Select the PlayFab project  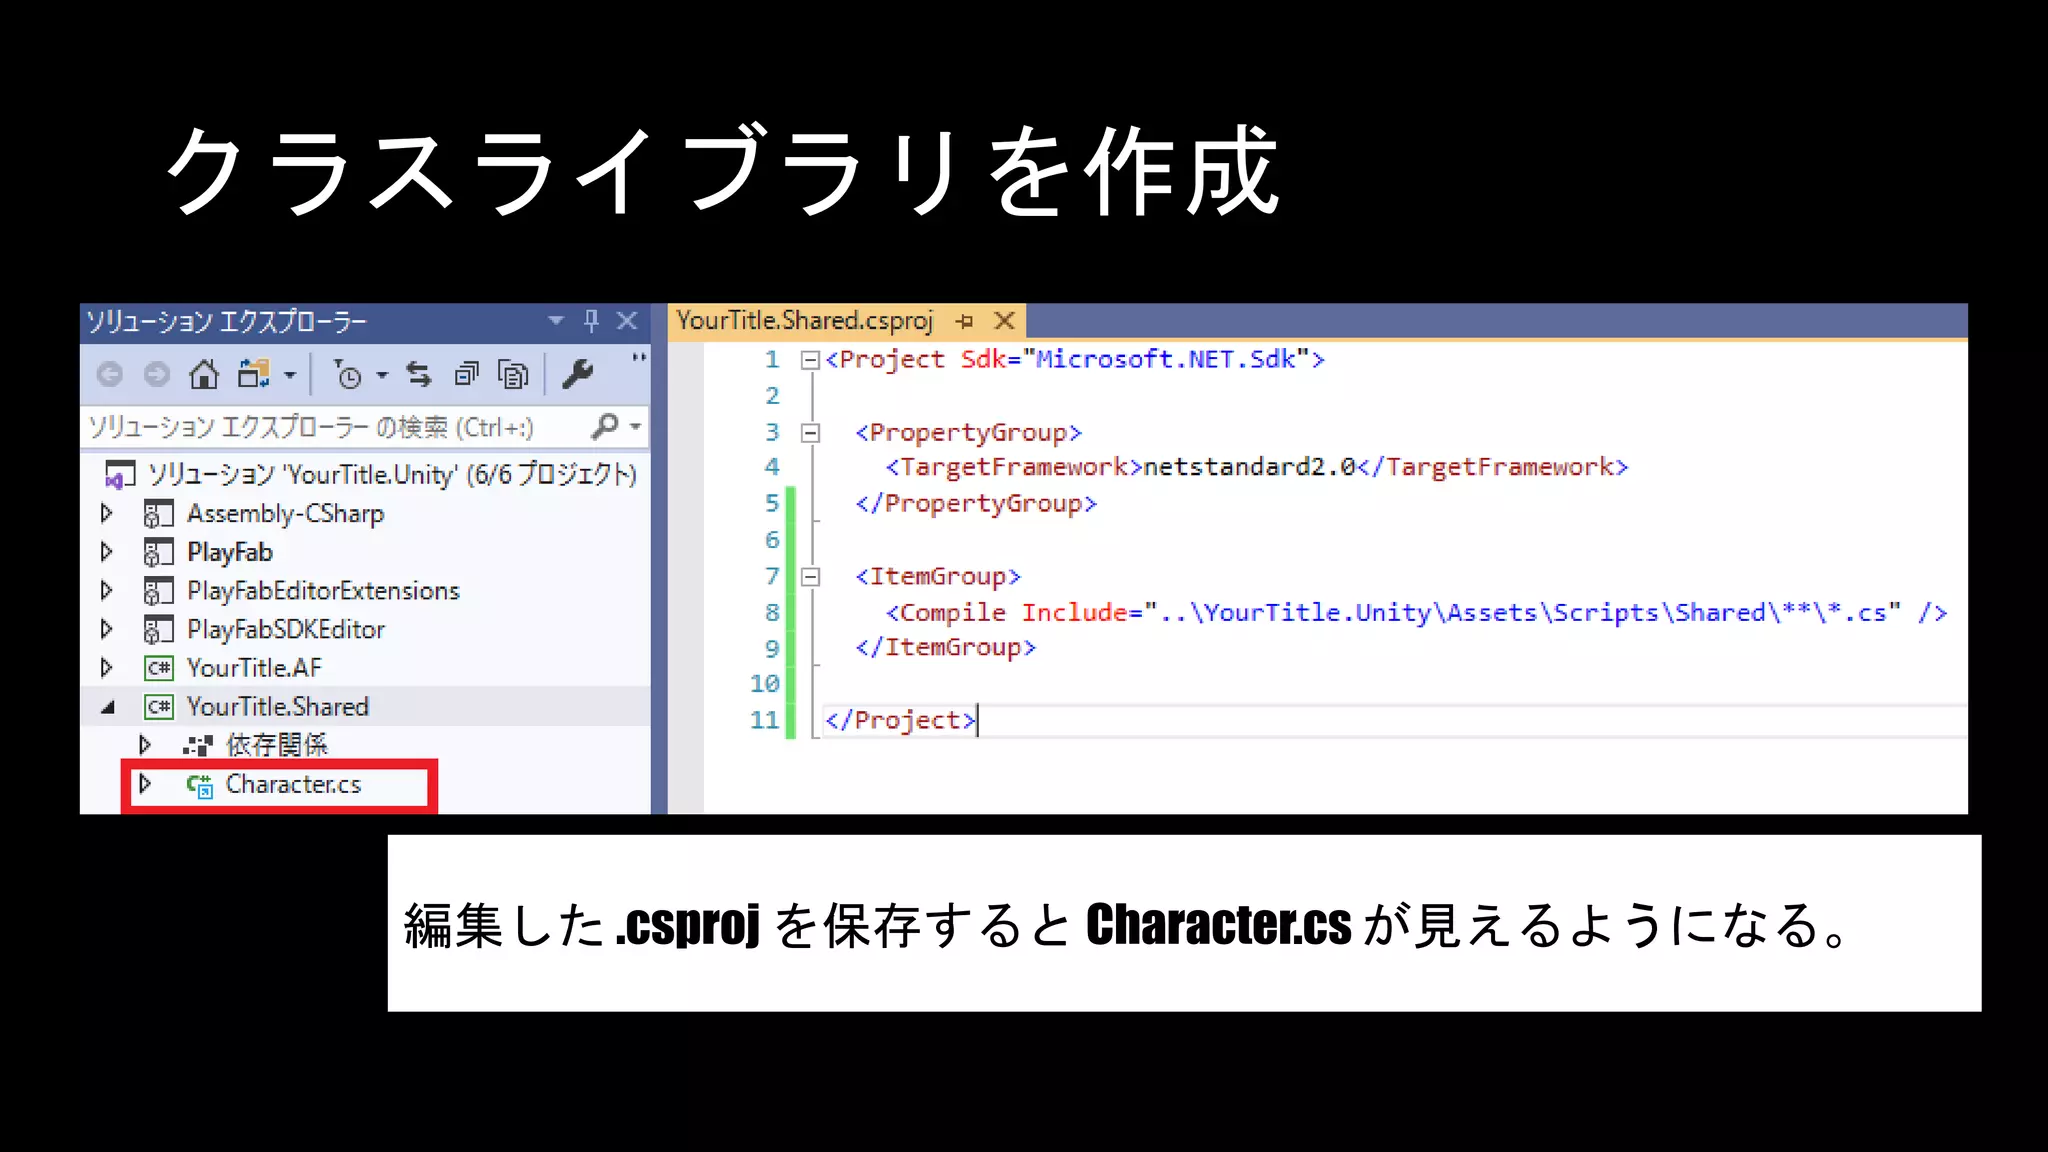[230, 552]
